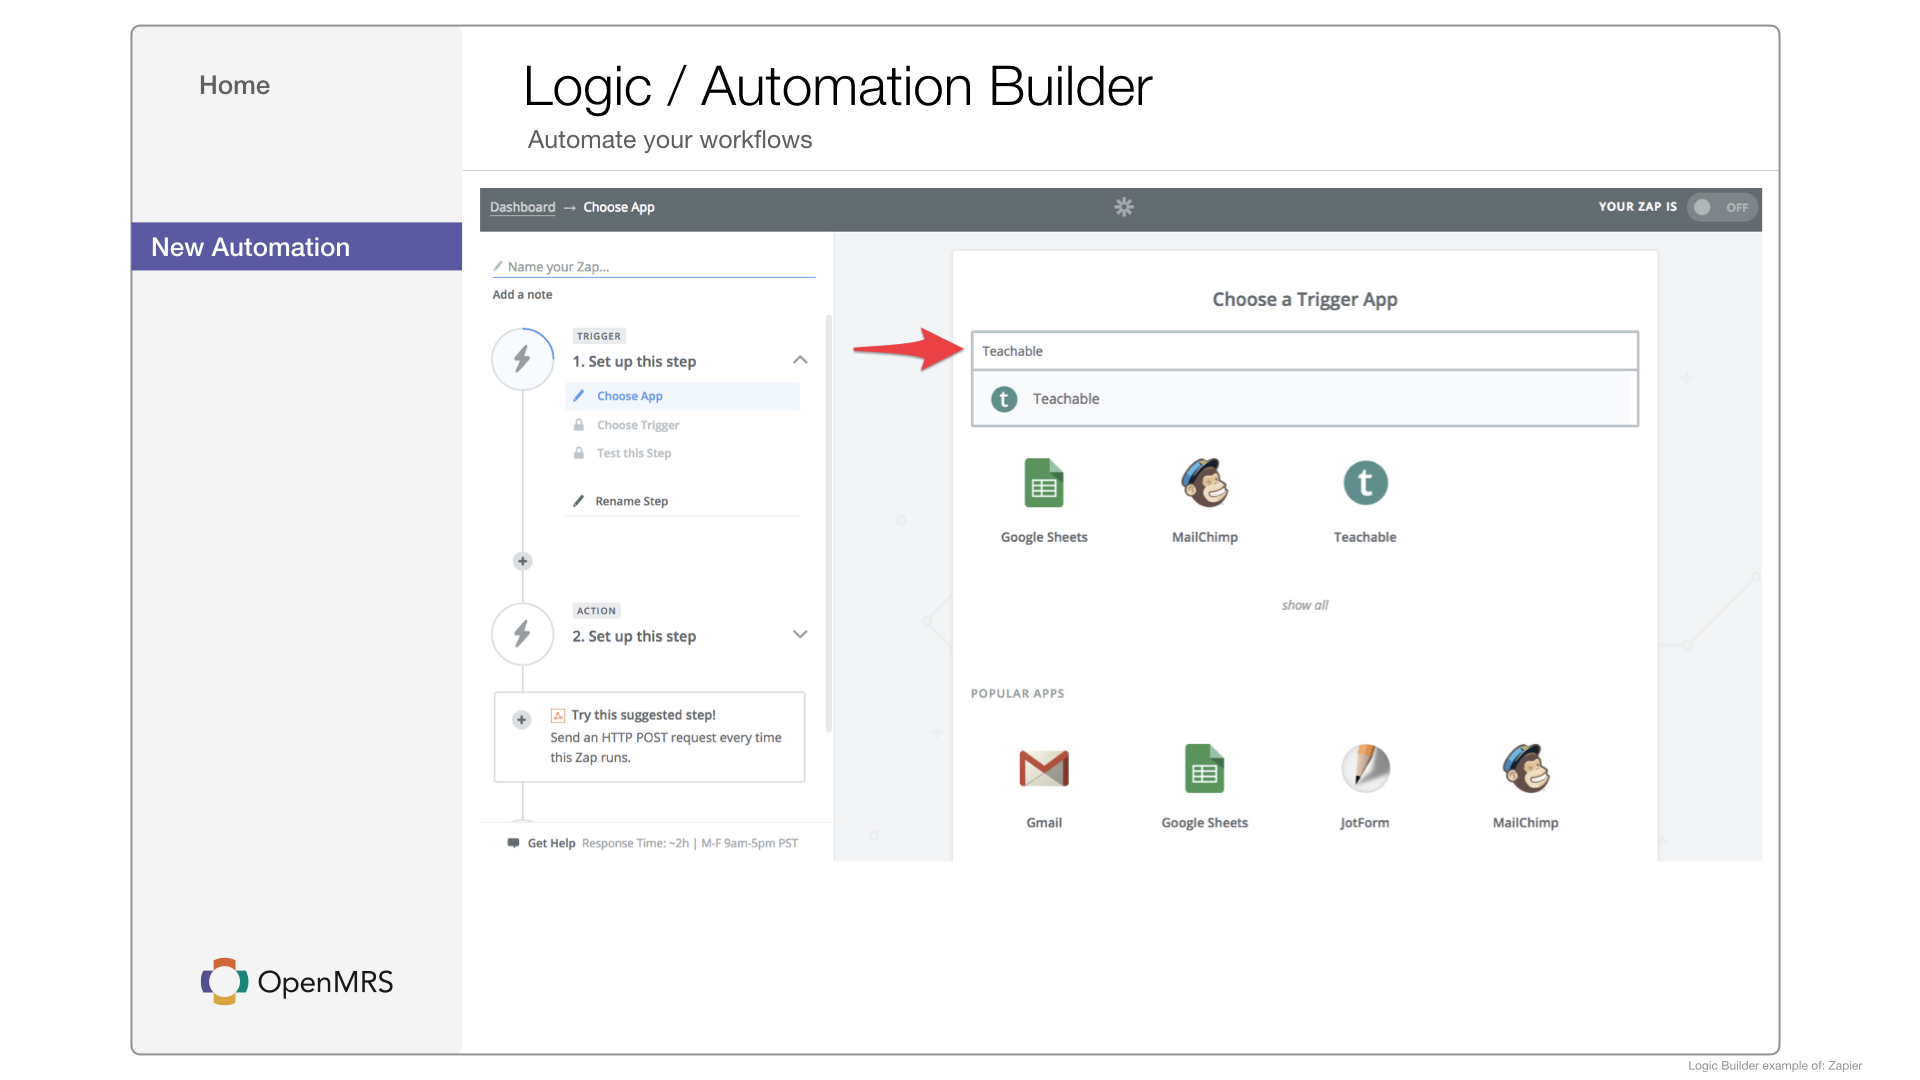Click the Get Help chat icon

pos(513,843)
